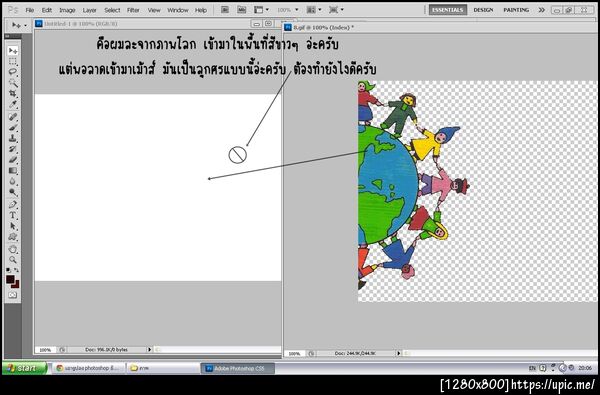The image size is (600, 395).
Task: Open the File menu
Action: 29,10
